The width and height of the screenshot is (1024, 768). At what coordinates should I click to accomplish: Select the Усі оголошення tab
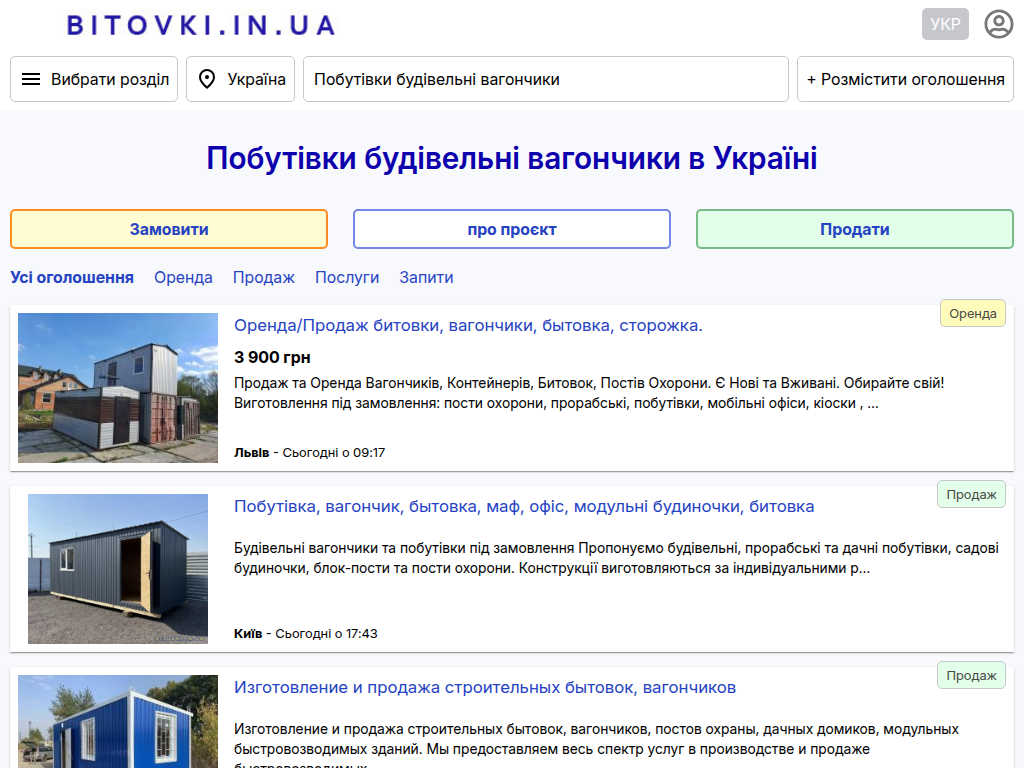72,277
